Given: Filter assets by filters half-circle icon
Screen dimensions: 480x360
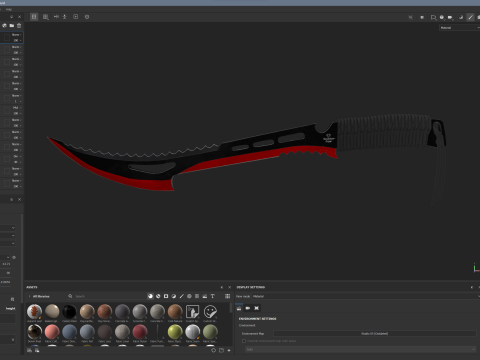Looking at the screenshot, I should (174, 296).
